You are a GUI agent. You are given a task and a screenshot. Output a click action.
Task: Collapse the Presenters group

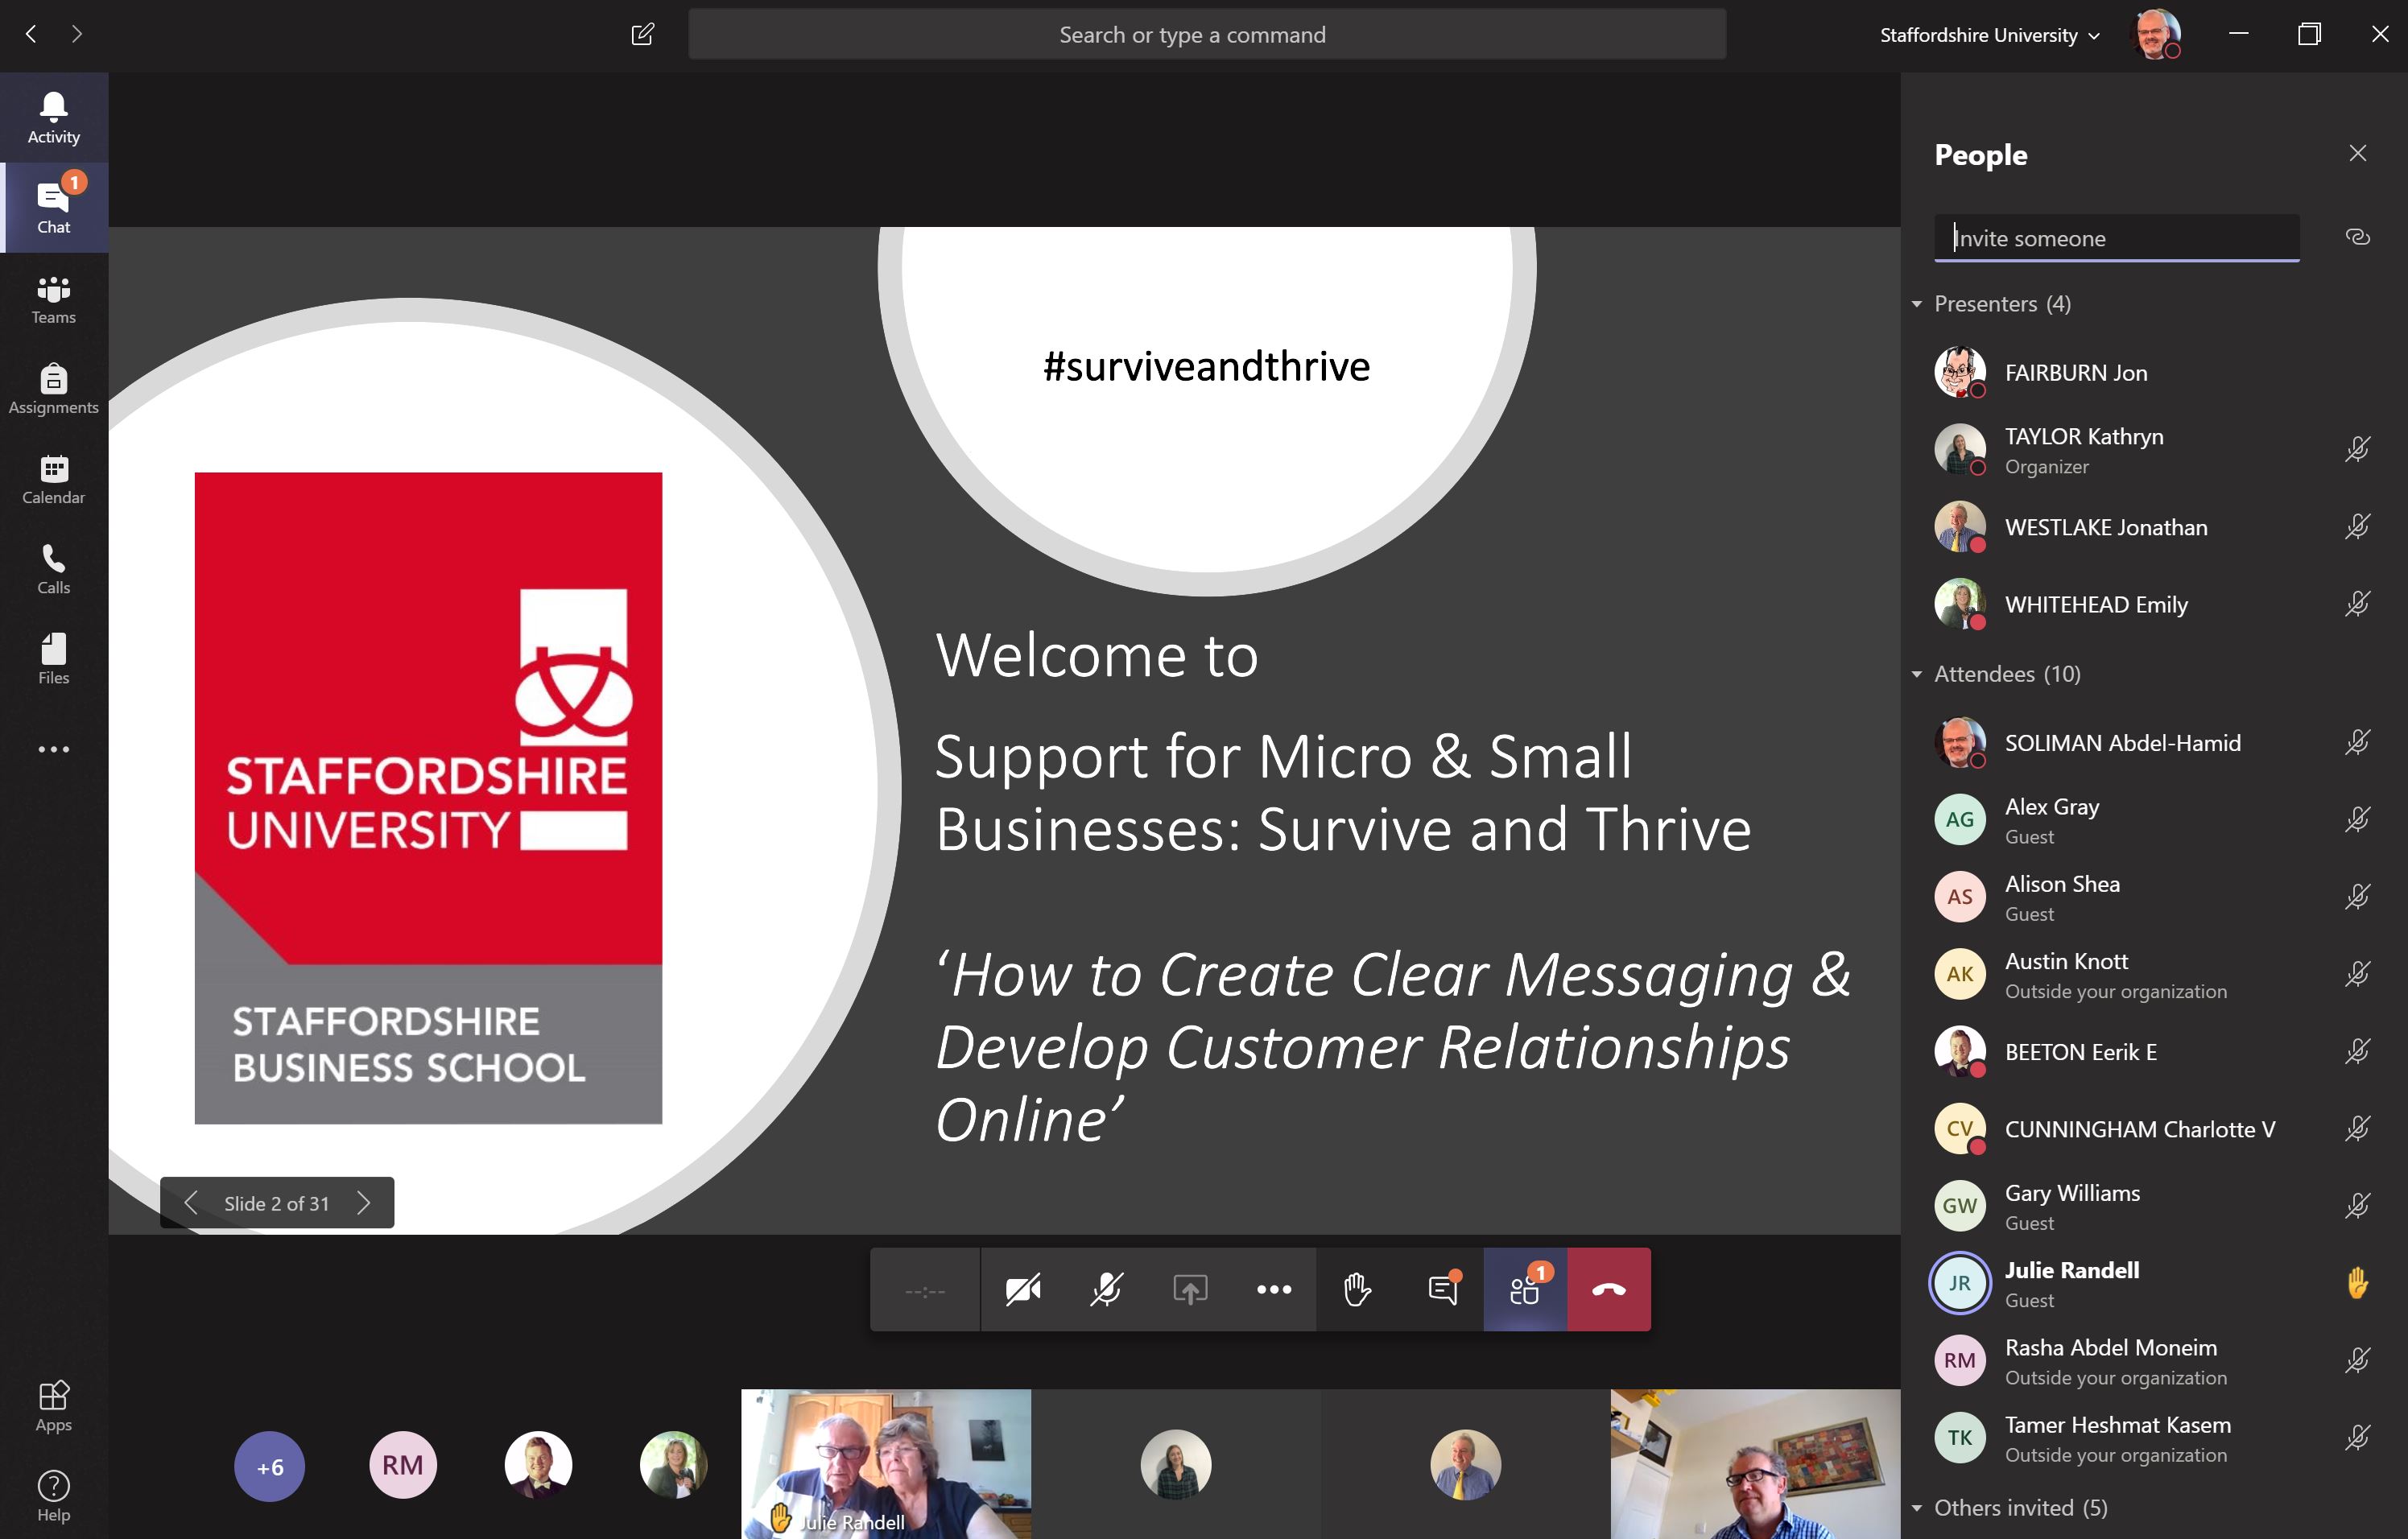[x=1917, y=303]
